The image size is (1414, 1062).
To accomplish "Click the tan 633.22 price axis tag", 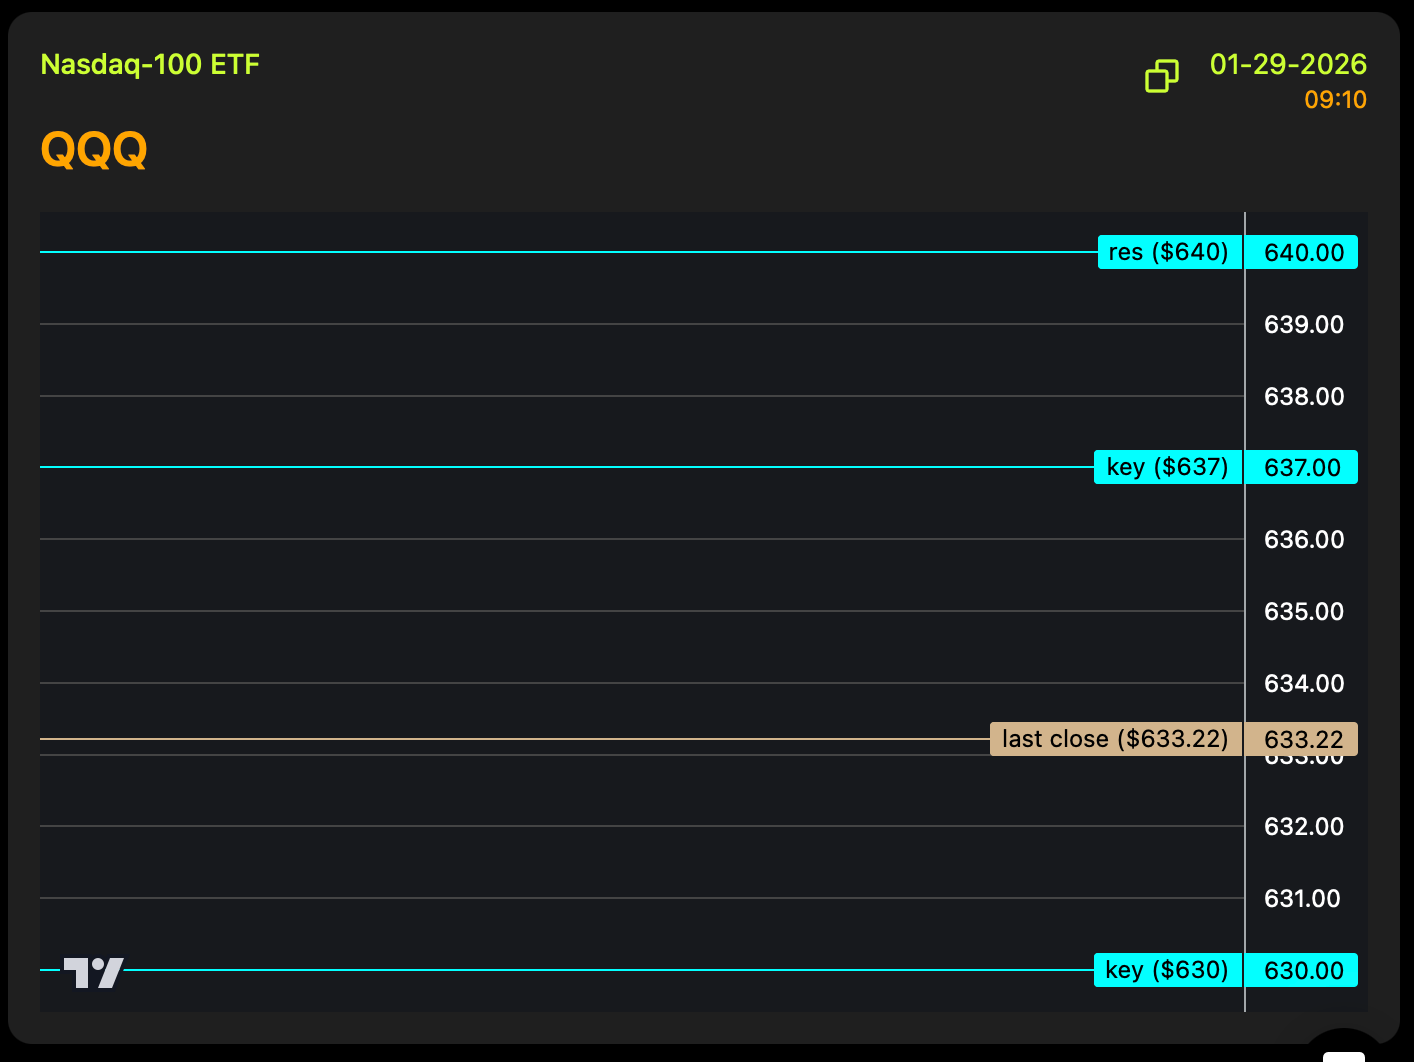I will (1303, 739).
